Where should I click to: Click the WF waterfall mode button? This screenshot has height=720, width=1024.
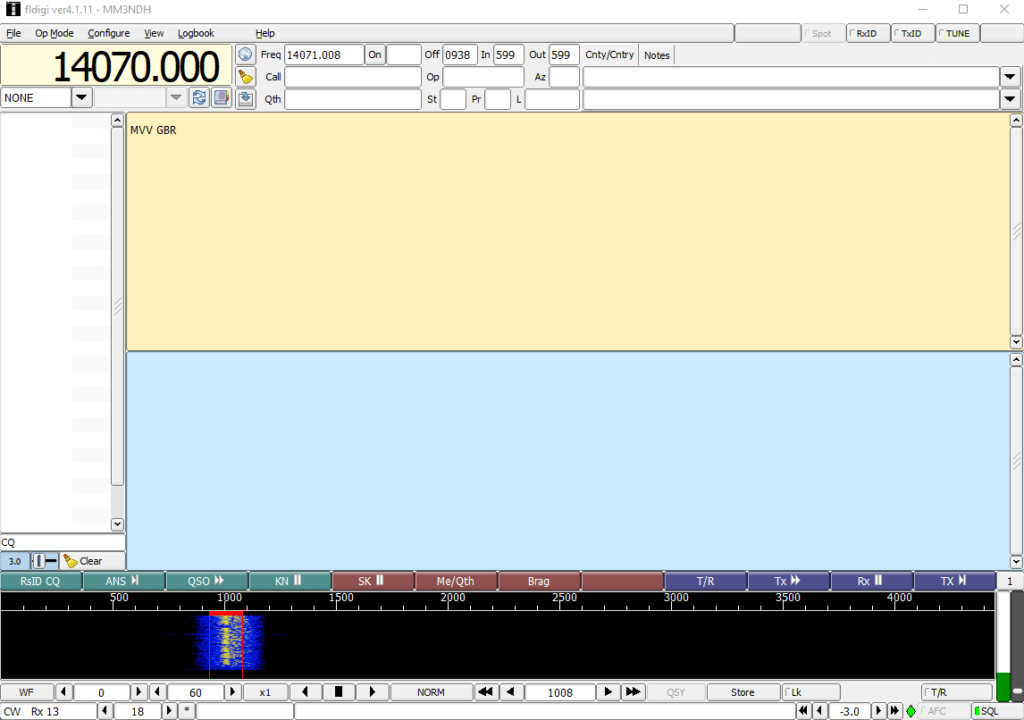tap(27, 692)
